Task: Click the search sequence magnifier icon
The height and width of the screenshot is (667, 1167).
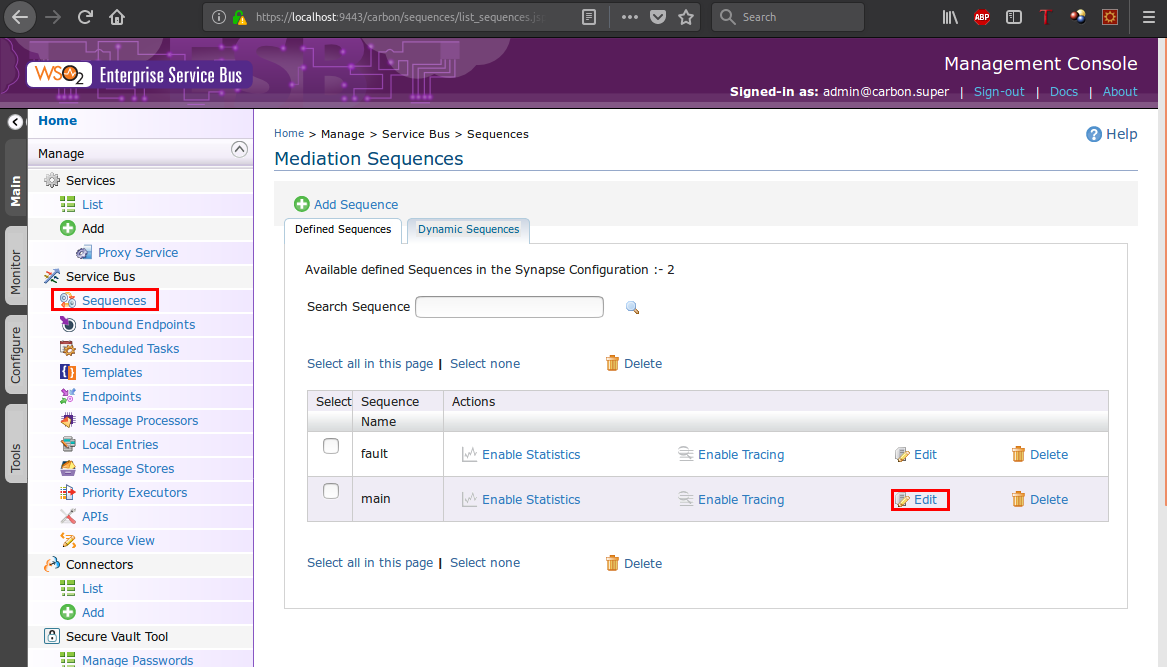Action: 632,307
